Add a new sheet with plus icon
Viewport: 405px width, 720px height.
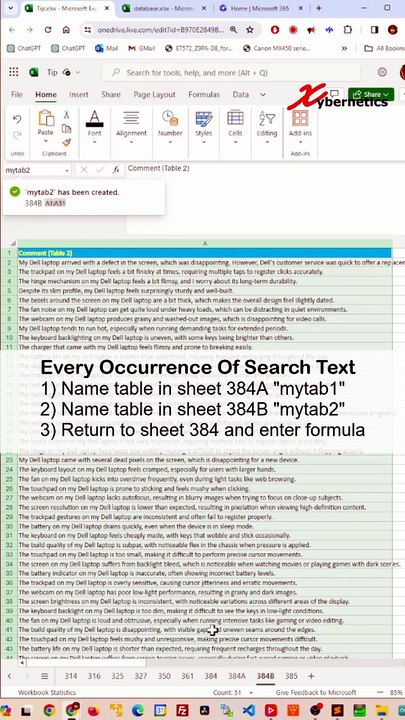[311, 676]
